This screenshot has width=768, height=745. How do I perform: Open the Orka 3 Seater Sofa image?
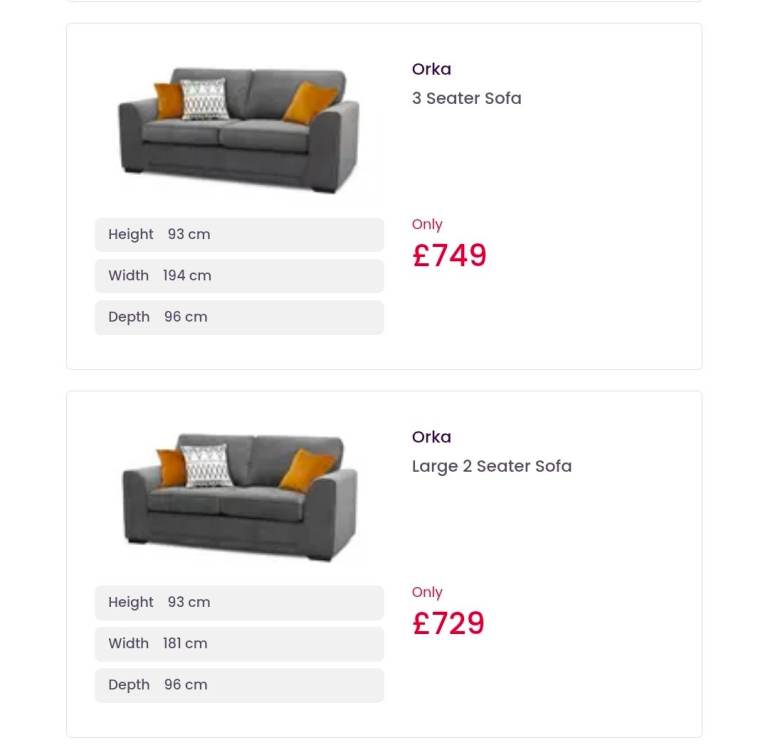click(x=239, y=125)
